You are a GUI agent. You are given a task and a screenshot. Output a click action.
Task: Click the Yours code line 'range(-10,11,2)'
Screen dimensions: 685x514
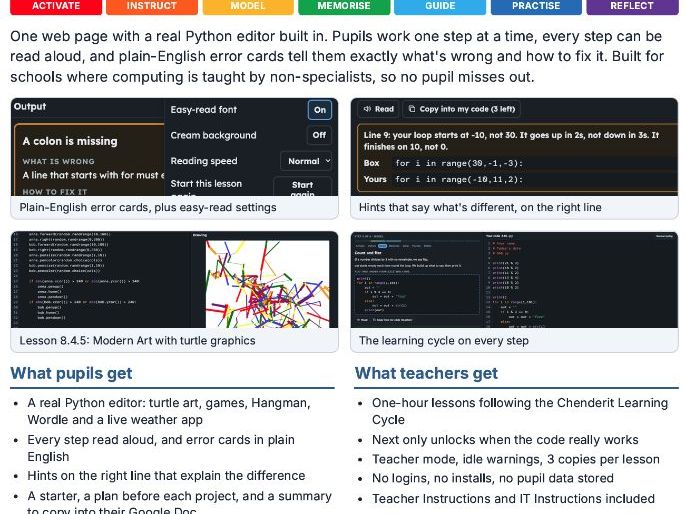pyautogui.click(x=459, y=179)
